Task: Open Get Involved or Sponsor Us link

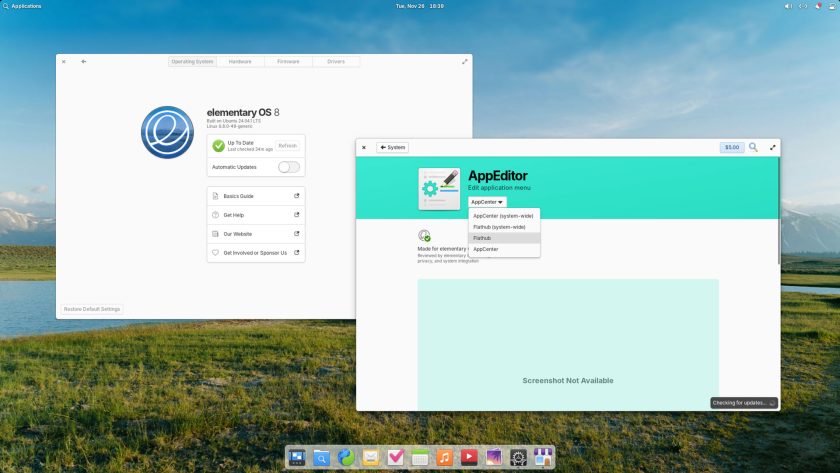Action: 256,253
